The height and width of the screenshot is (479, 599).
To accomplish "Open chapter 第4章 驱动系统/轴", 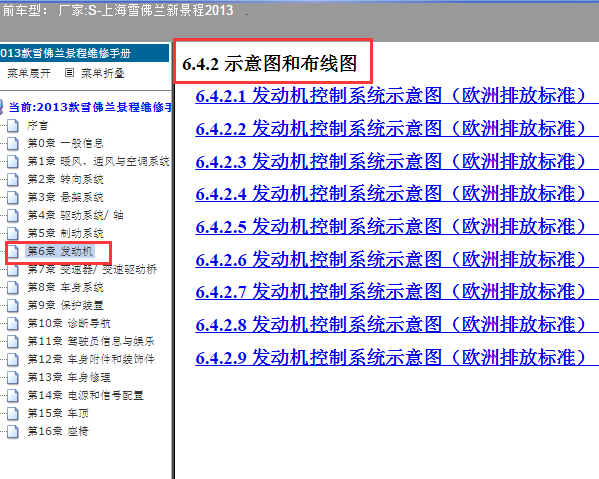I will (75, 215).
